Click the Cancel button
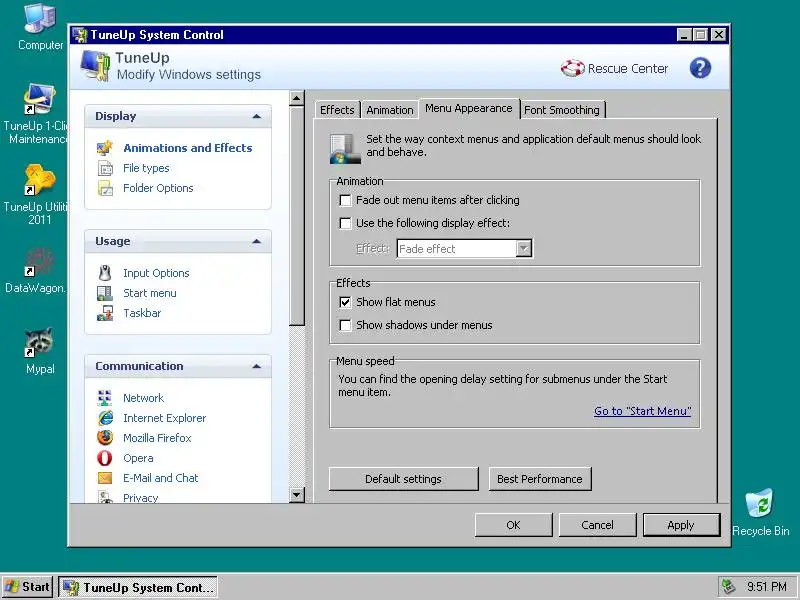Viewport: 800px width, 600px height. [597, 525]
